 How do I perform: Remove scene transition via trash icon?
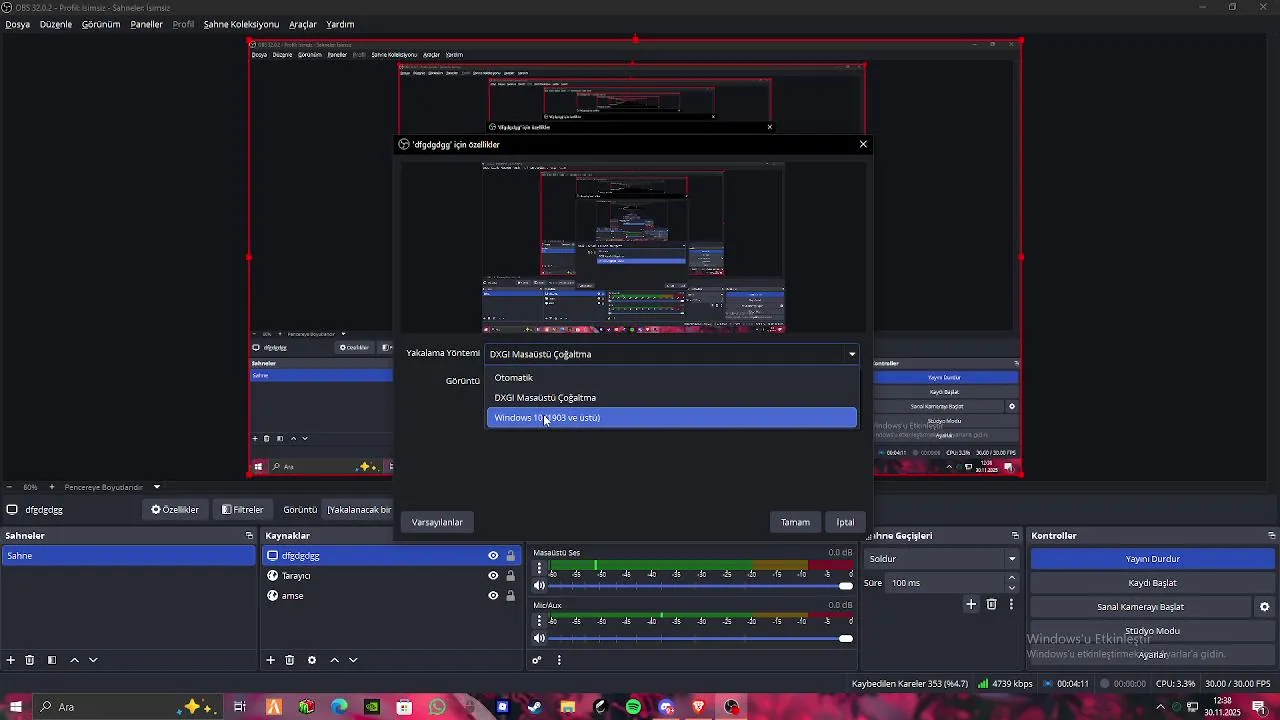click(x=992, y=604)
